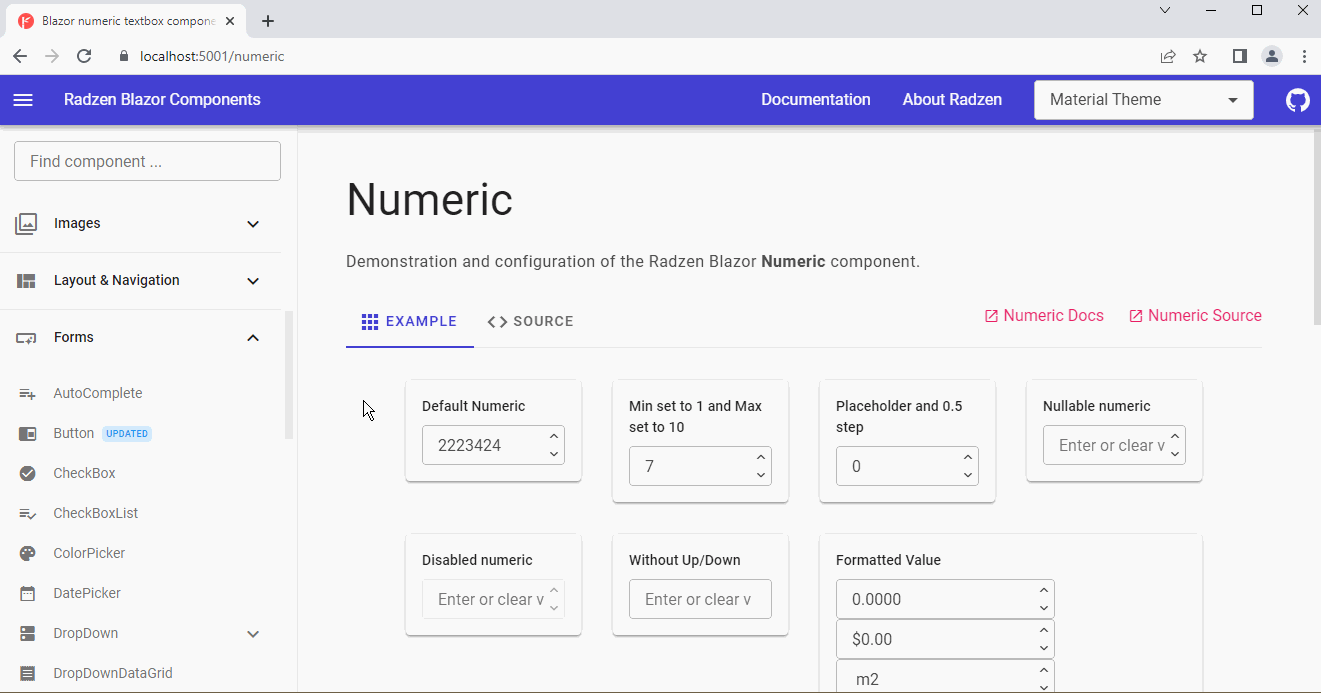Viewport: 1321px width, 693px height.
Task: Click the DropDownDataGrid item icon
Action: click(x=28, y=674)
